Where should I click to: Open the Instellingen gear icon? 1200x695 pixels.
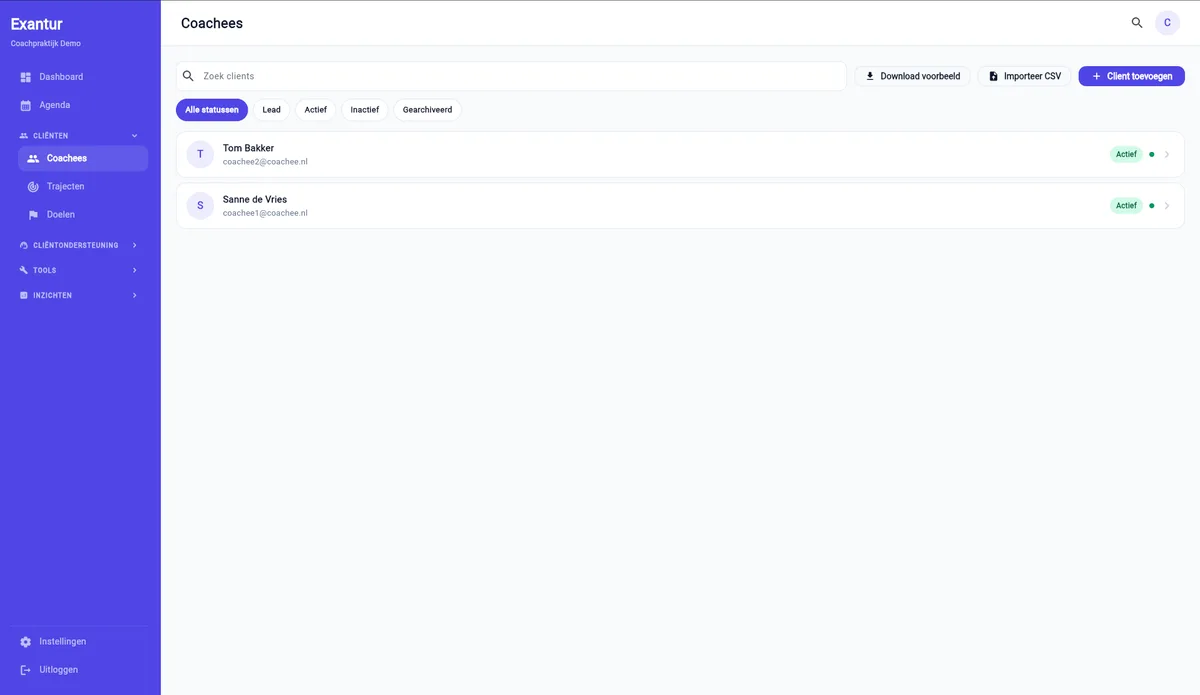(x=26, y=642)
